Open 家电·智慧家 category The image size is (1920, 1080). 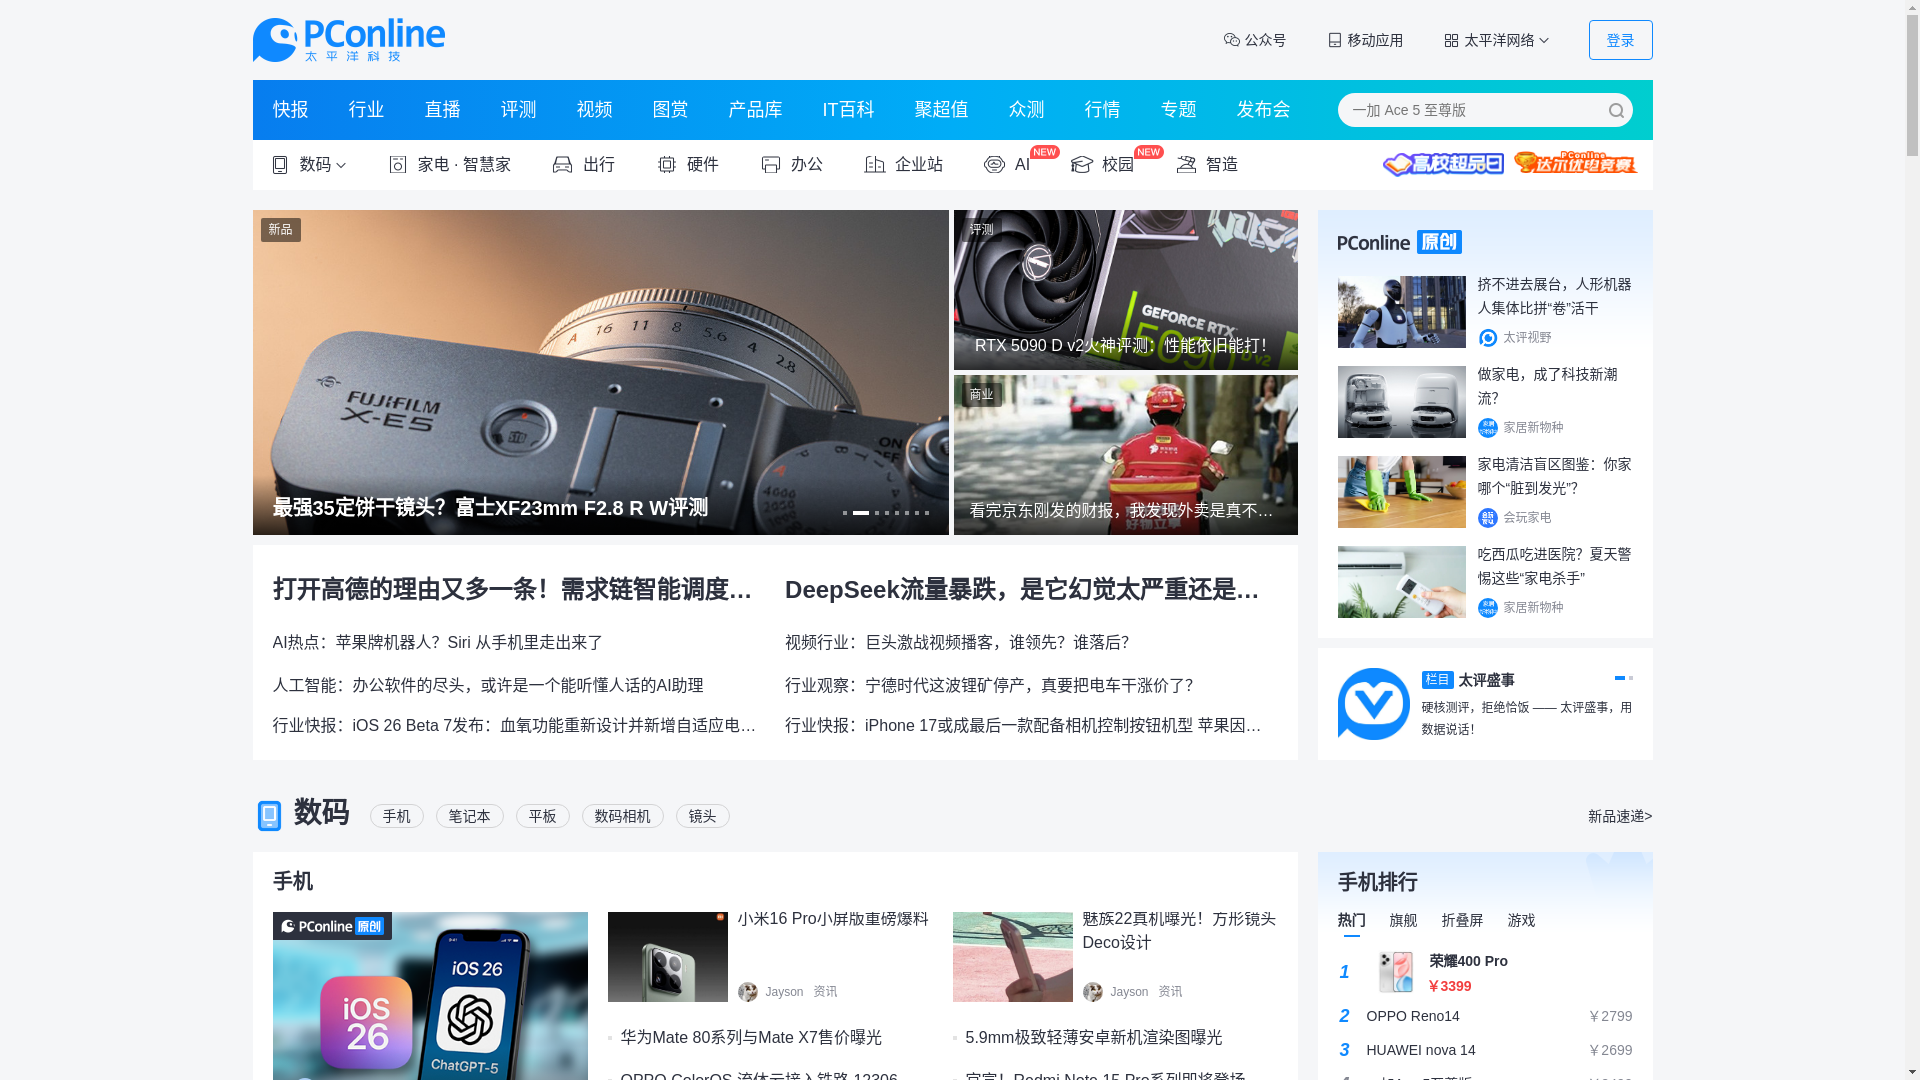point(450,165)
